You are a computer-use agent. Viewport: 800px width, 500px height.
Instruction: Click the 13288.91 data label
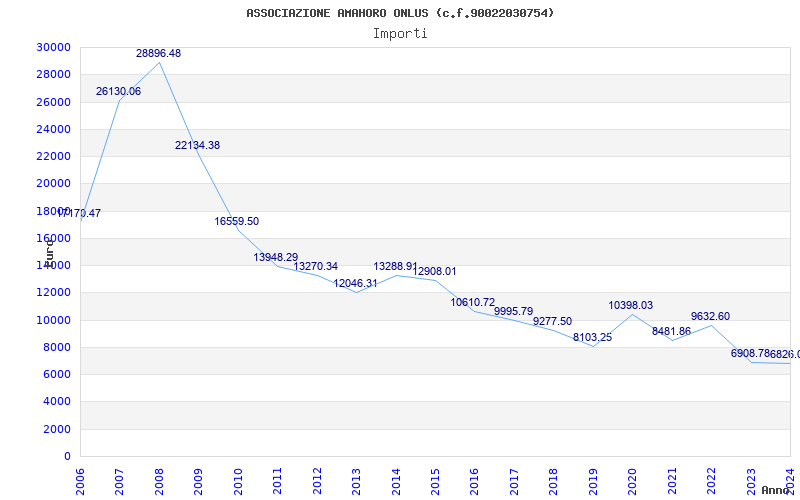tap(395, 266)
